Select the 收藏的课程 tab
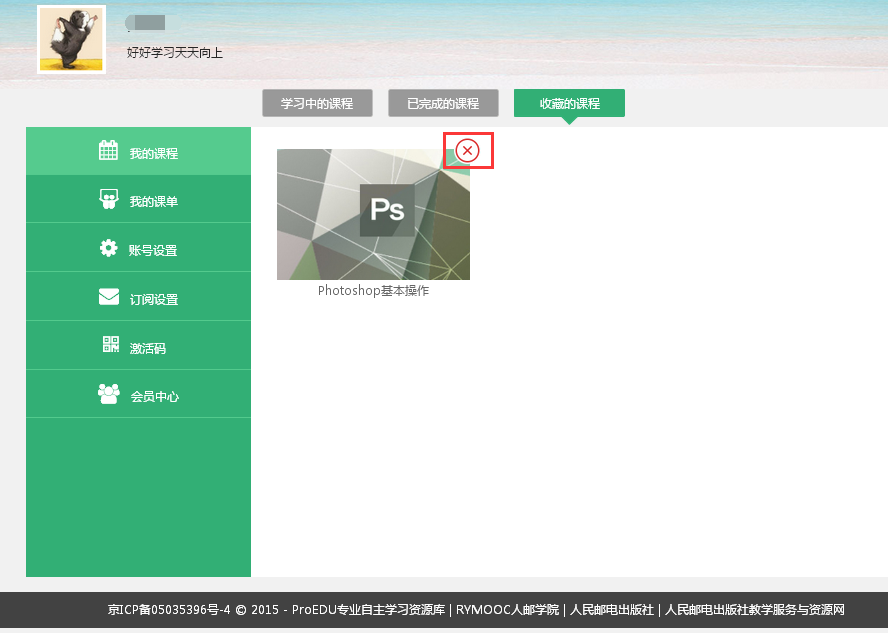This screenshot has width=888, height=633. coord(569,102)
